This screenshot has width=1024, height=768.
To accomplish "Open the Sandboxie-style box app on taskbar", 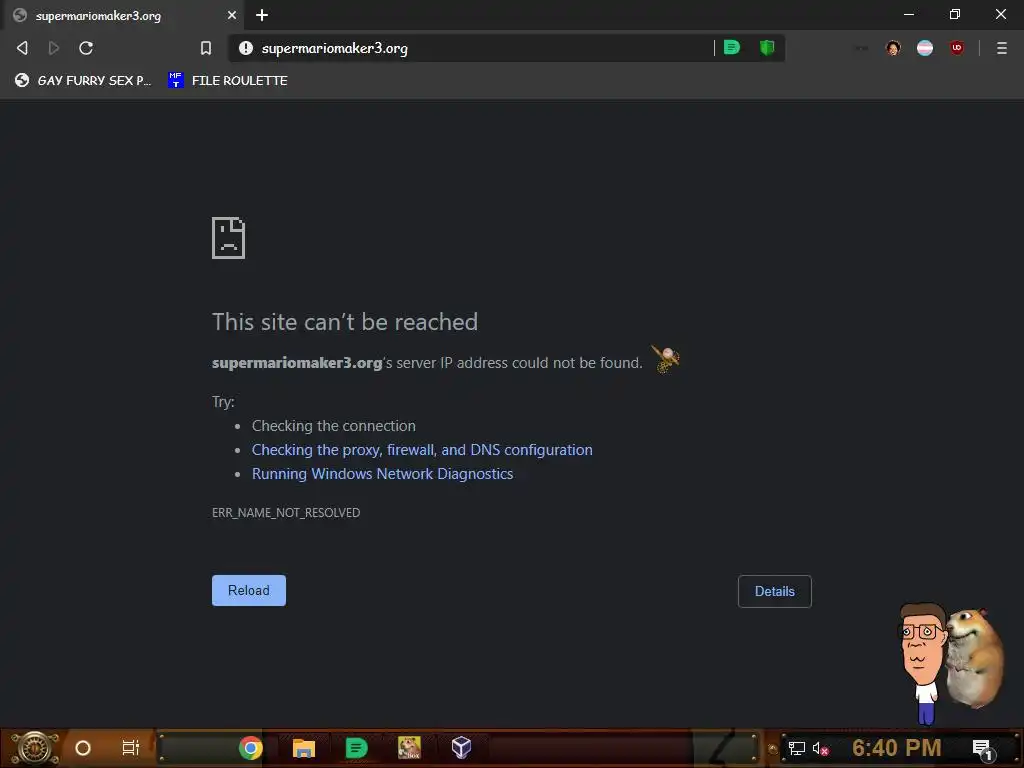I will [409, 748].
